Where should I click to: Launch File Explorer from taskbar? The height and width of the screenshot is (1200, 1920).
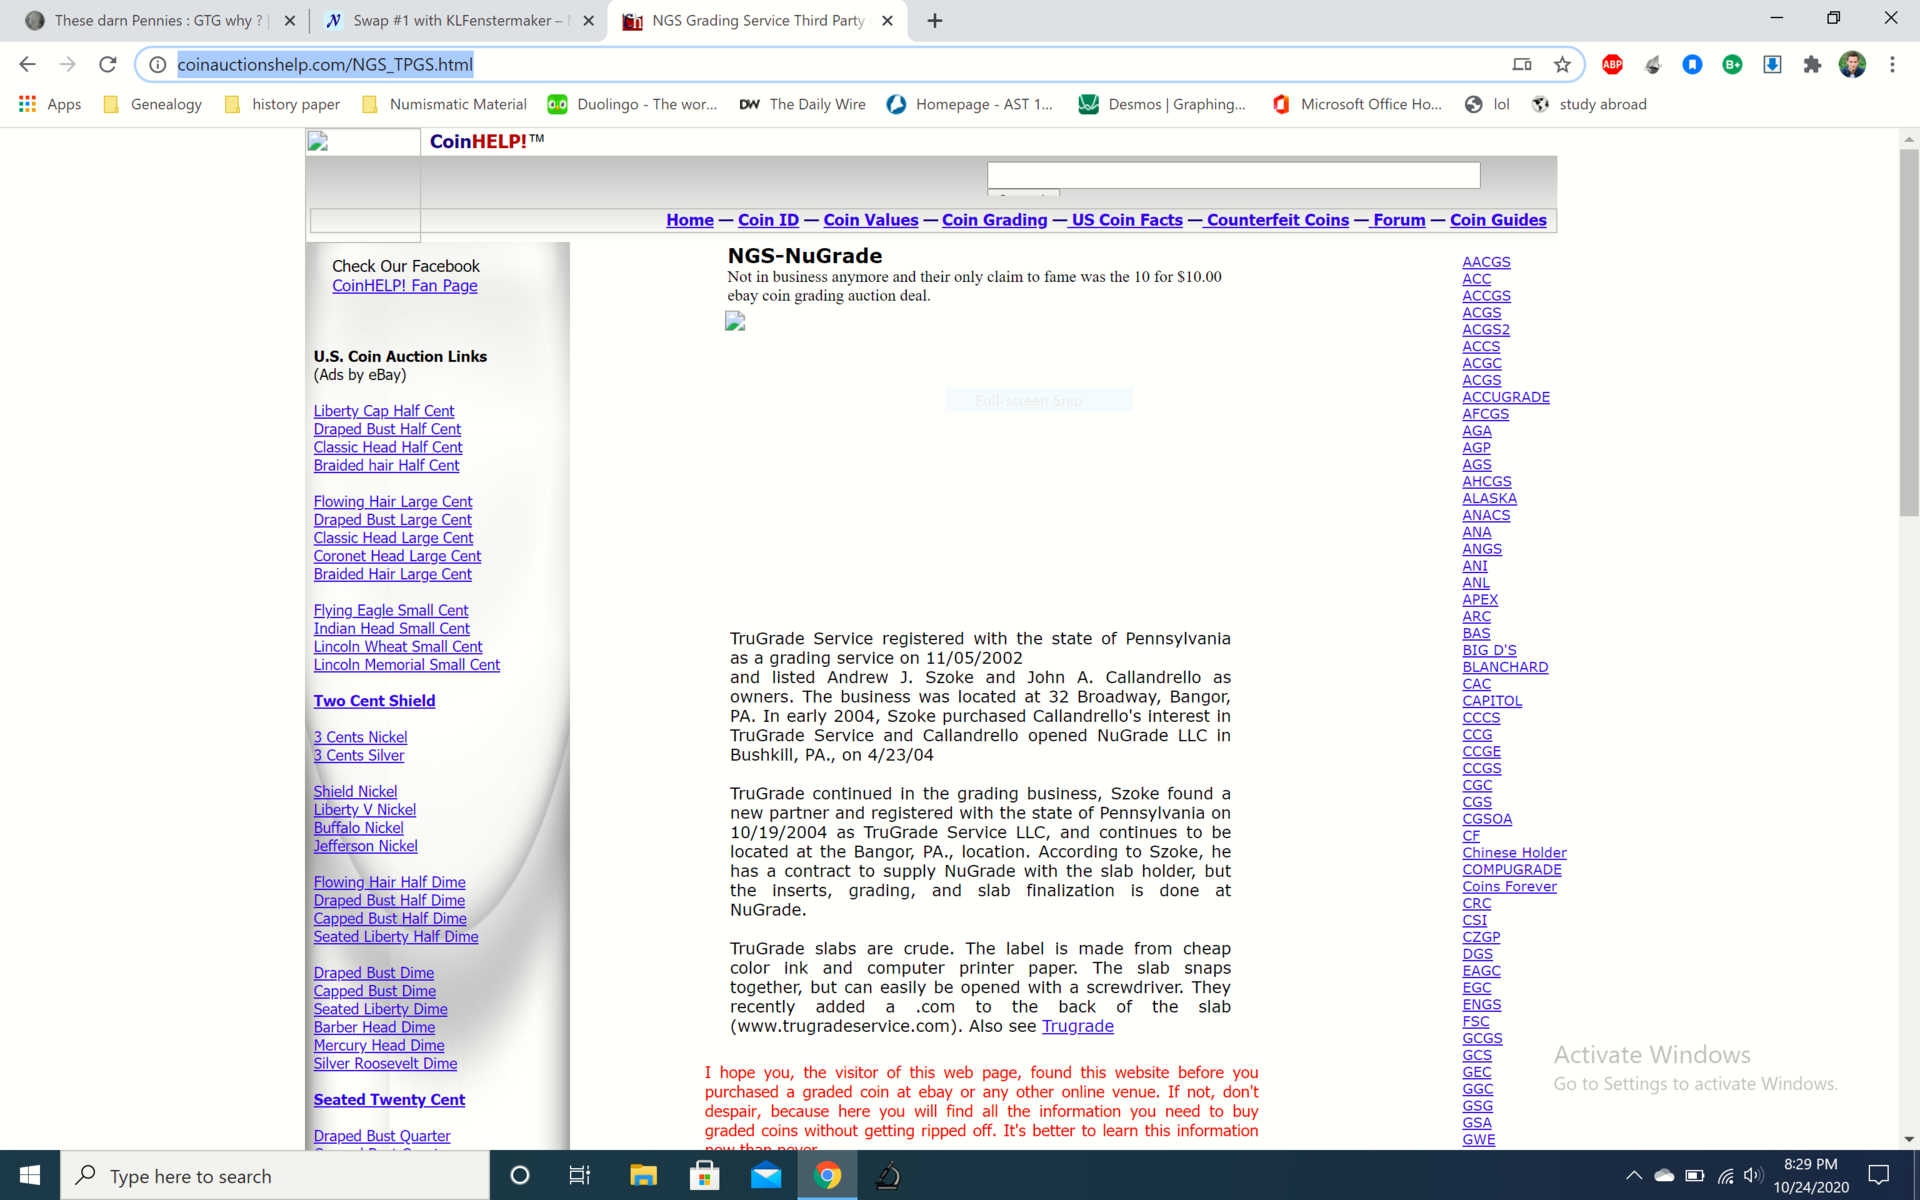(643, 1175)
